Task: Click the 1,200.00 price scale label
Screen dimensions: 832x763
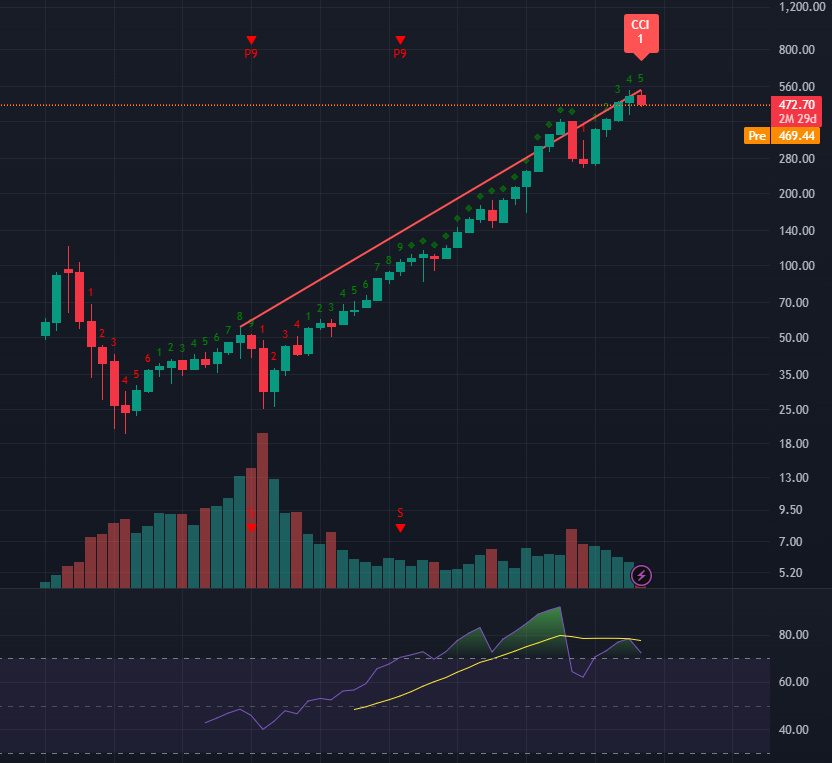Action: pyautogui.click(x=802, y=7)
